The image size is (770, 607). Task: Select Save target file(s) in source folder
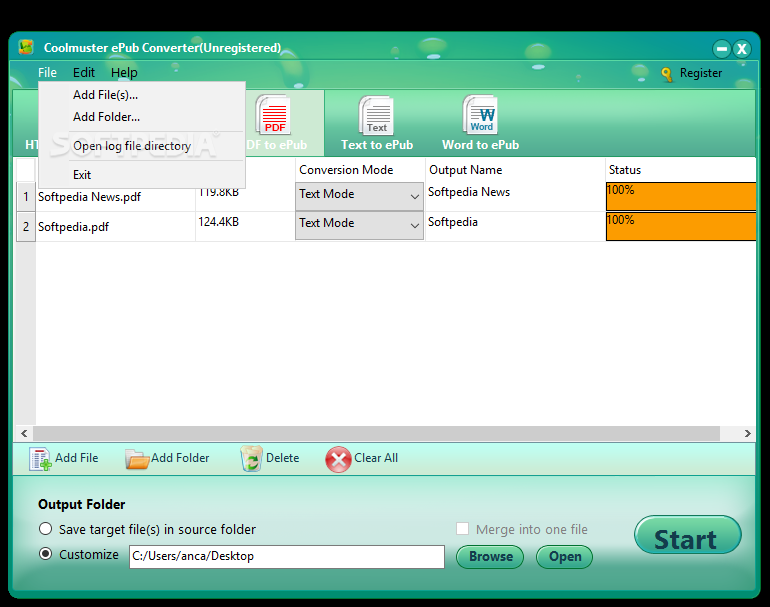[x=46, y=529]
